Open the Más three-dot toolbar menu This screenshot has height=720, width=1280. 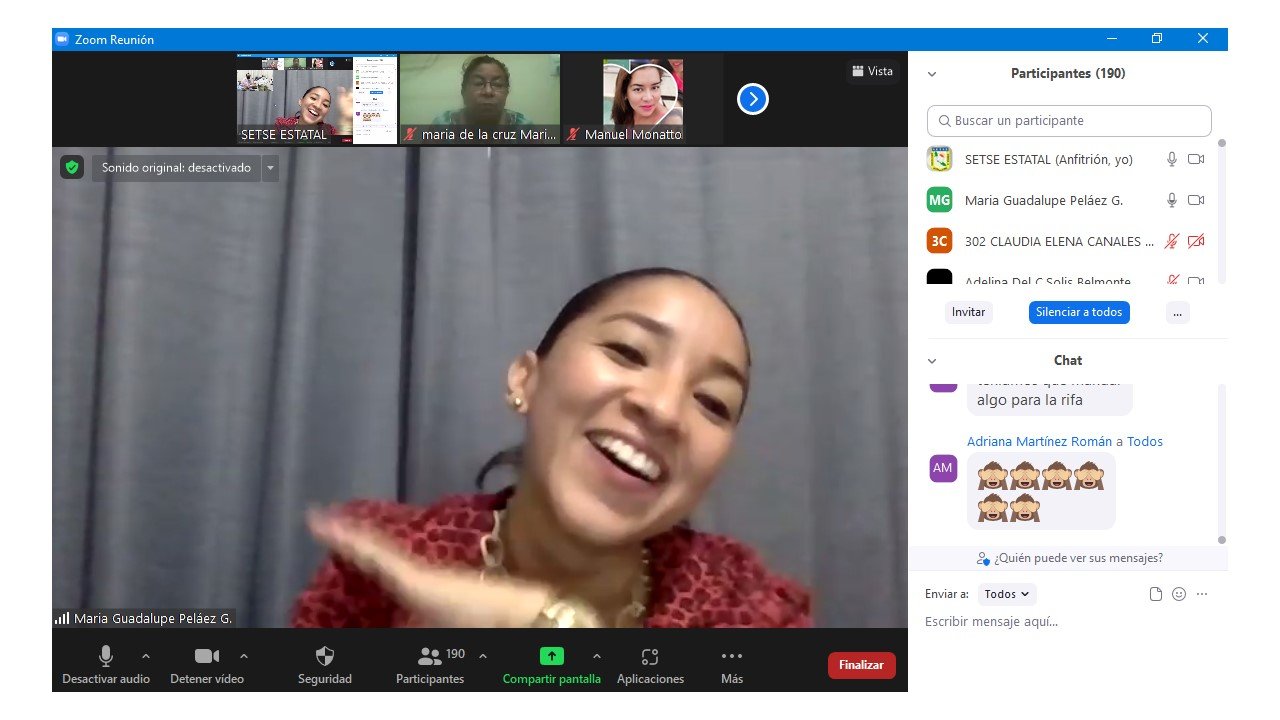pos(732,665)
